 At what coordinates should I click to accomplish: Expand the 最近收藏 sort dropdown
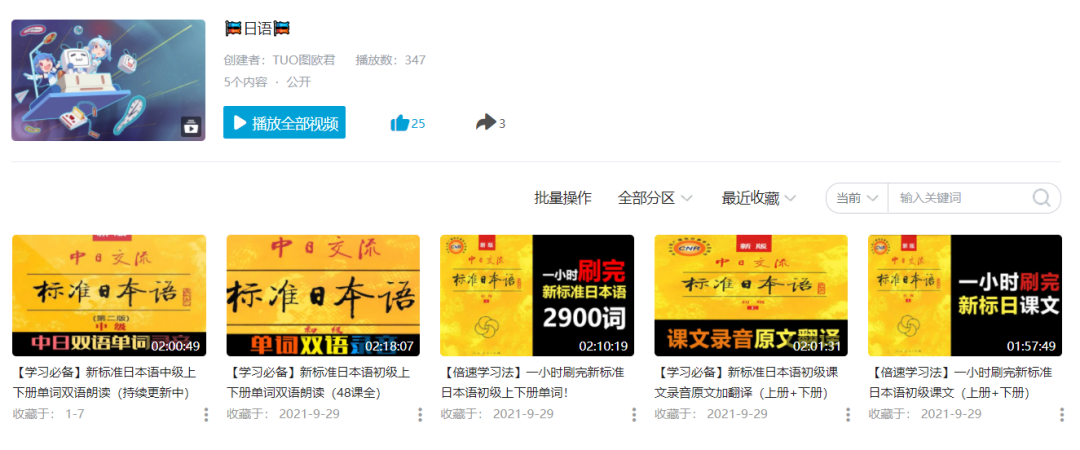pos(758,198)
